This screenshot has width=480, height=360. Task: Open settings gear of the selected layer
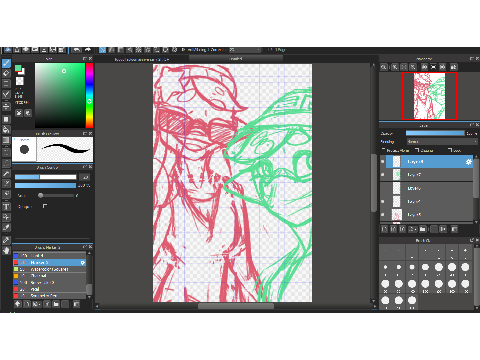[x=469, y=162]
